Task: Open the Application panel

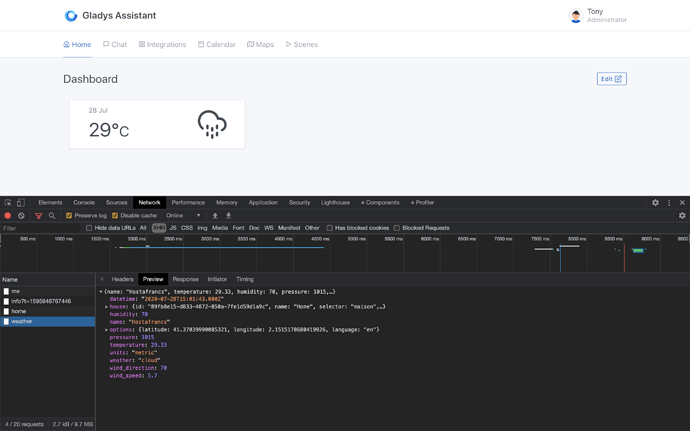Action: click(x=263, y=203)
